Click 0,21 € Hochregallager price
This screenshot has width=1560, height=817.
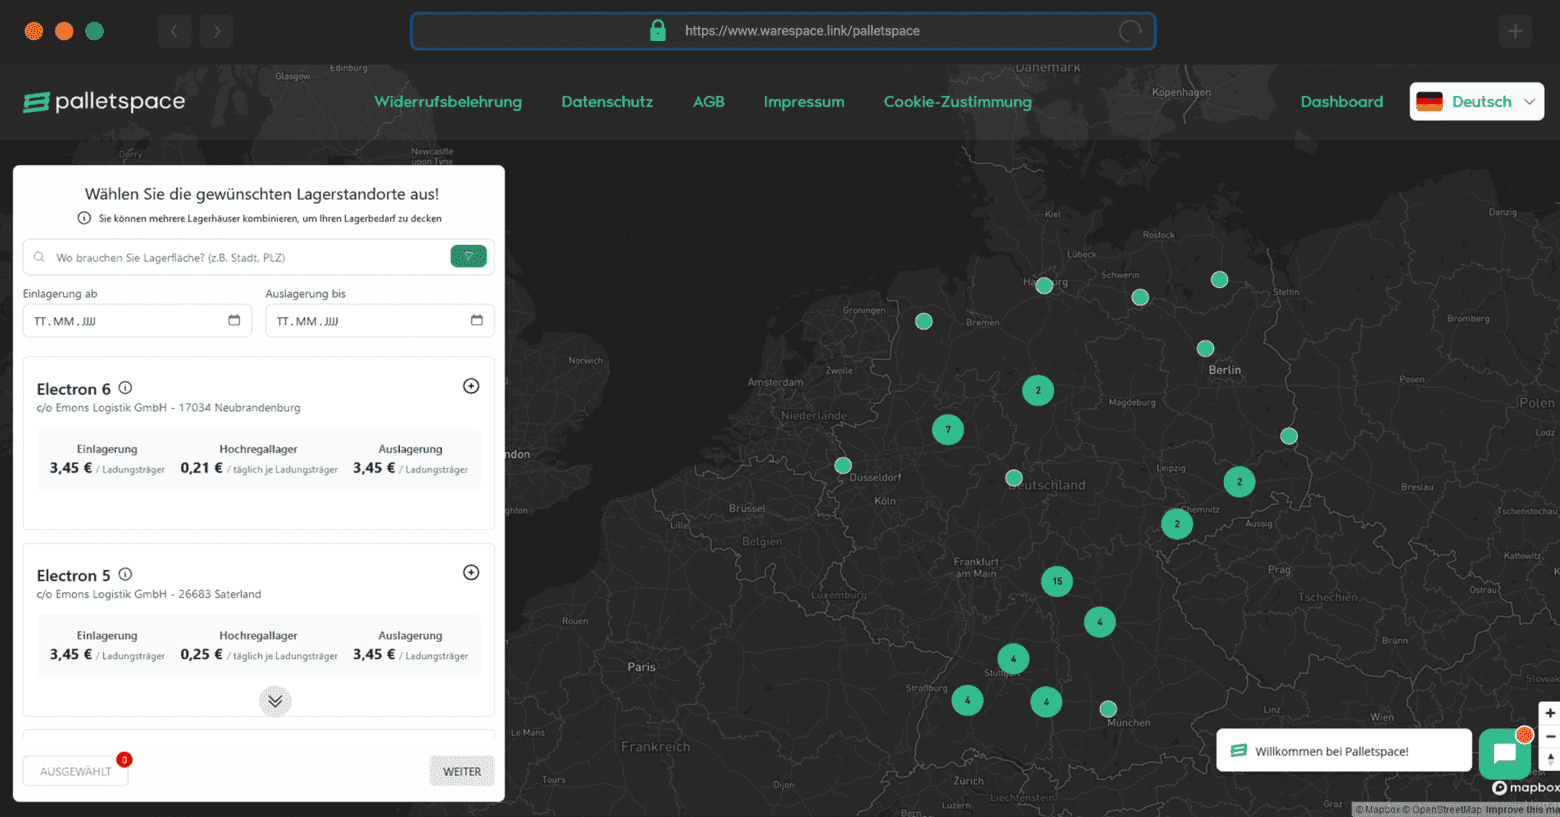pyautogui.click(x=201, y=468)
